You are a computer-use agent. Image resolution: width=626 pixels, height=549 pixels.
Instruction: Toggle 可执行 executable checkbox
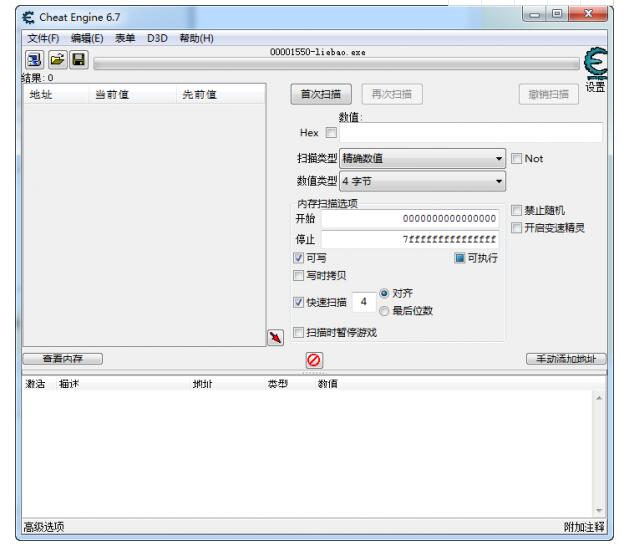[x=460, y=258]
